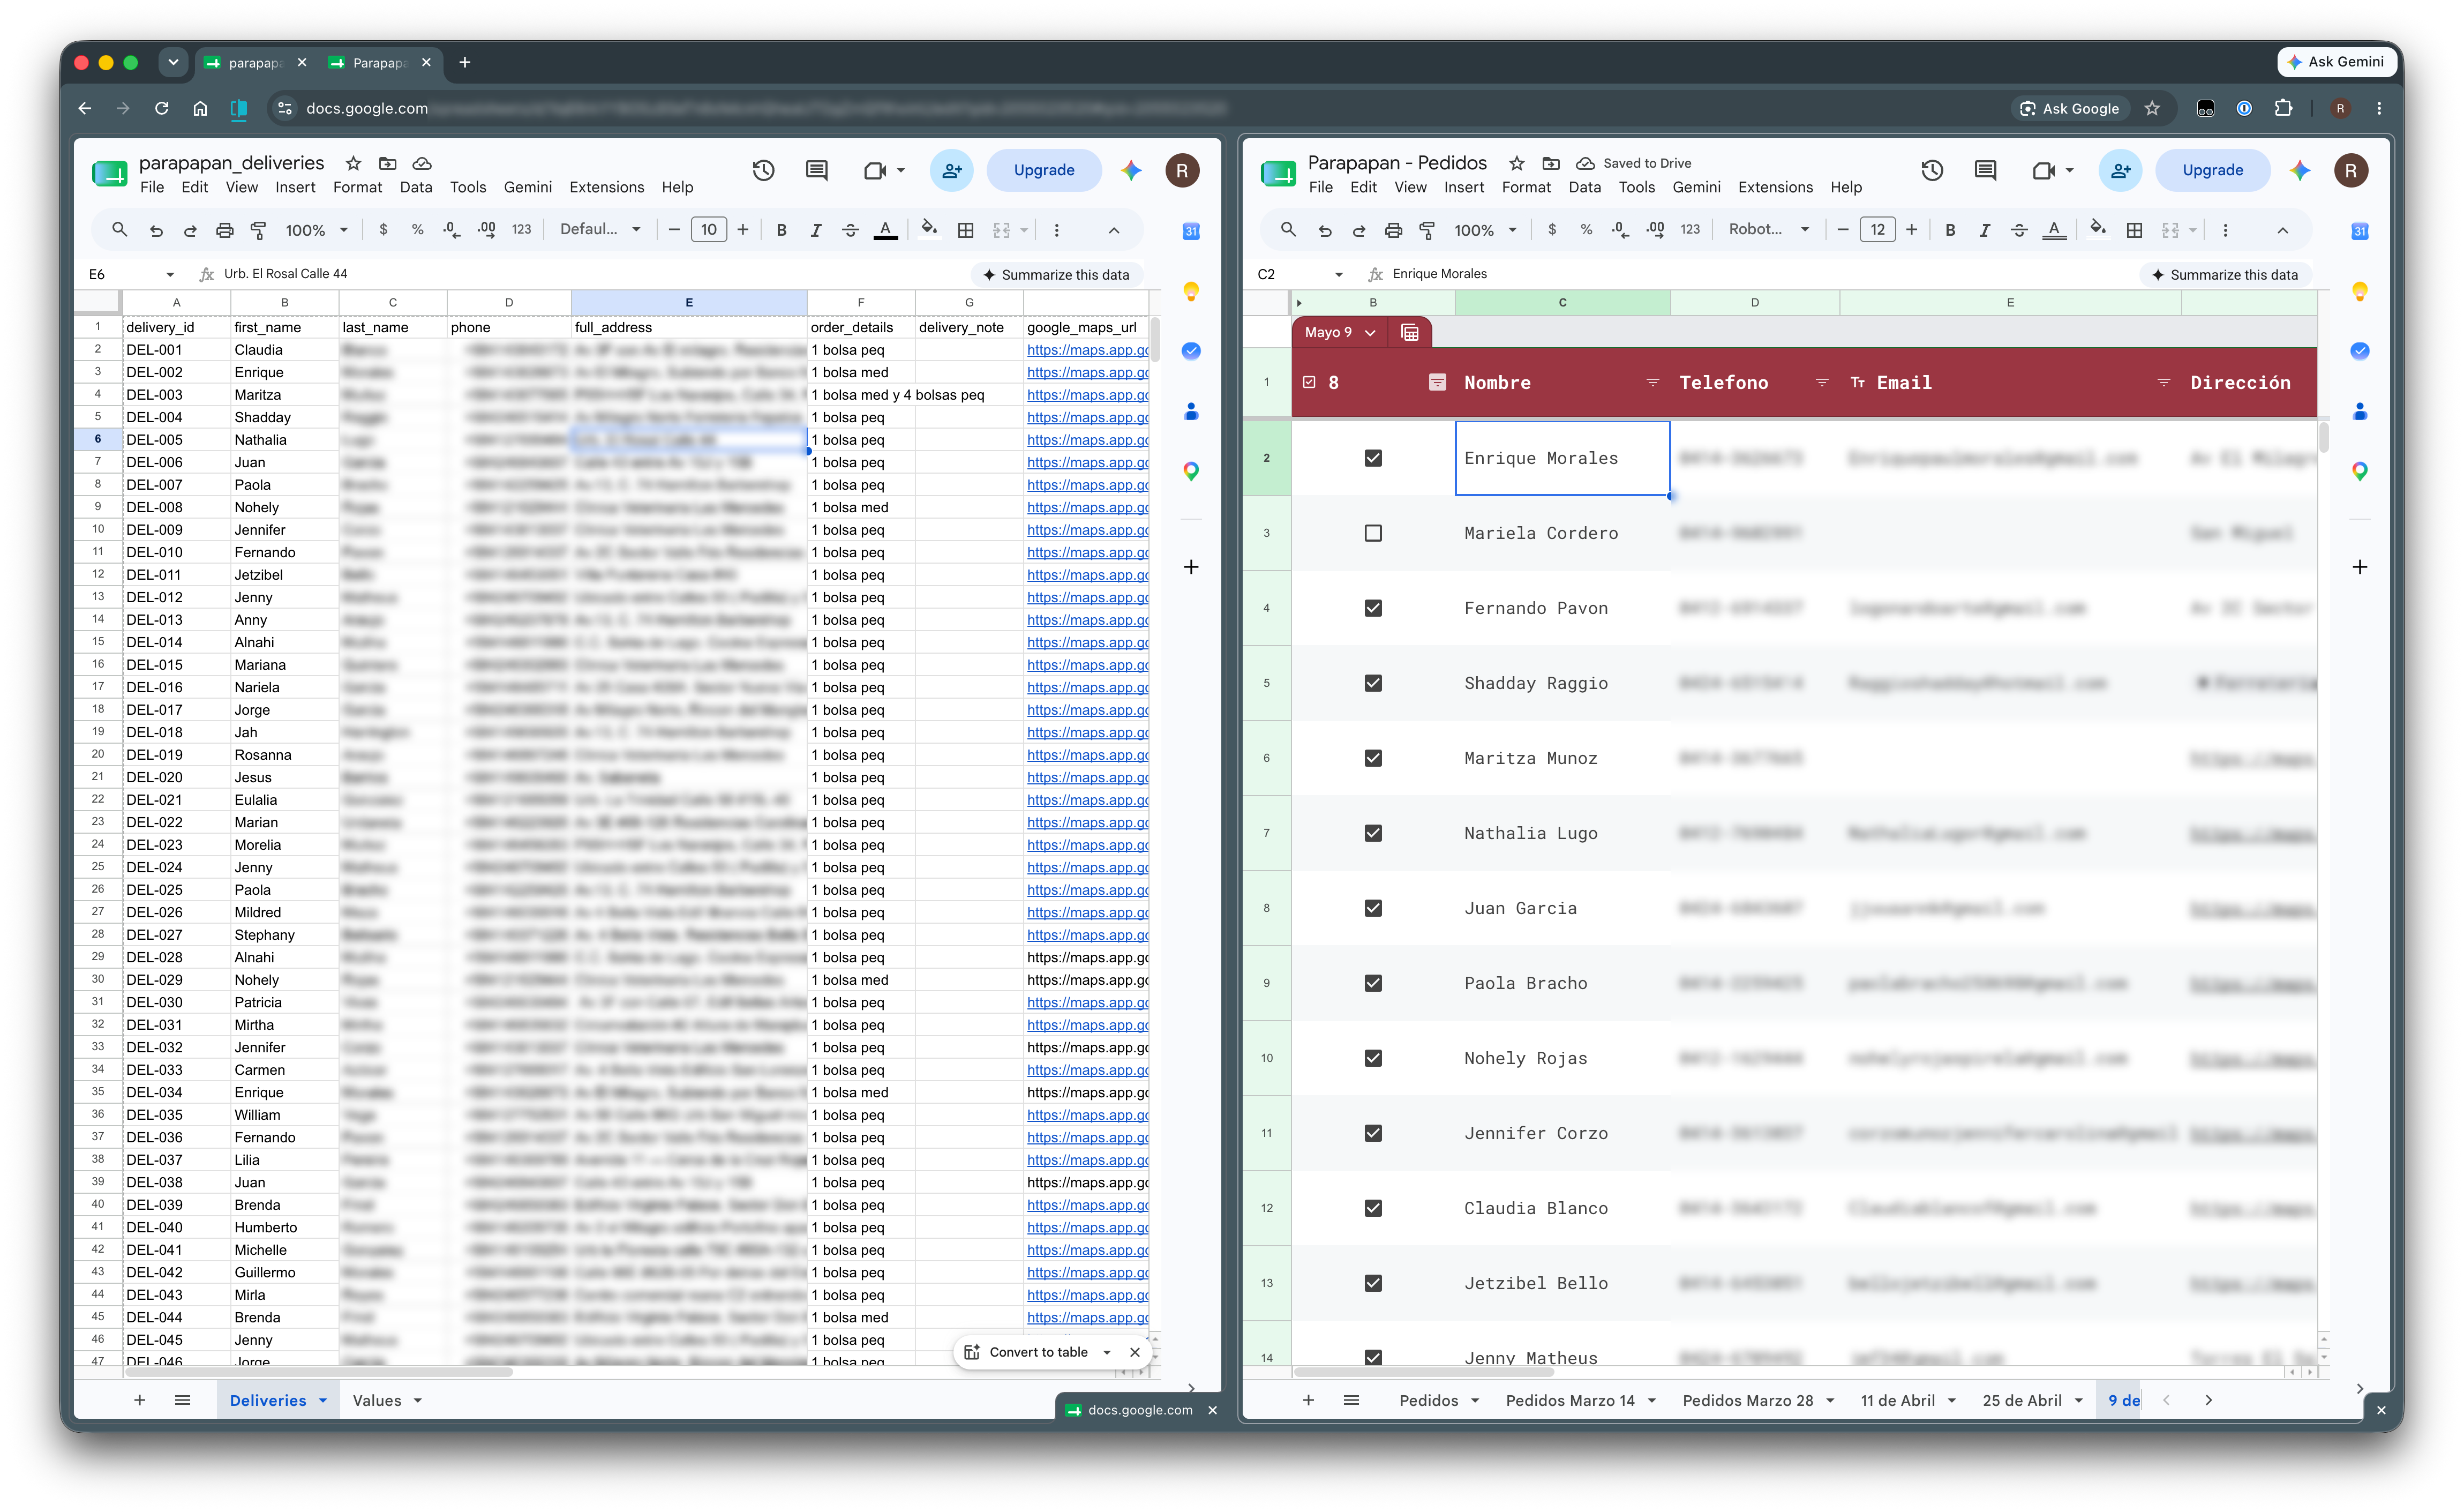Open Contacts in left side panel
Viewport: 2464px width, 1512px height.
point(1190,411)
